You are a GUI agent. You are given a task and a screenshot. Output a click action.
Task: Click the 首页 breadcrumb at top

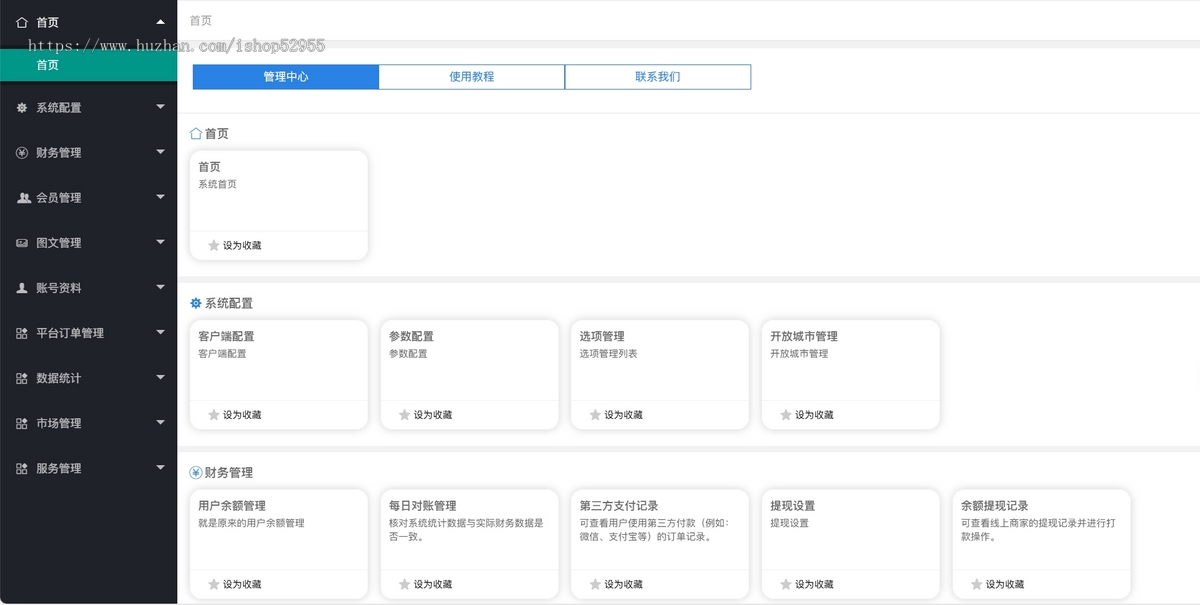201,20
